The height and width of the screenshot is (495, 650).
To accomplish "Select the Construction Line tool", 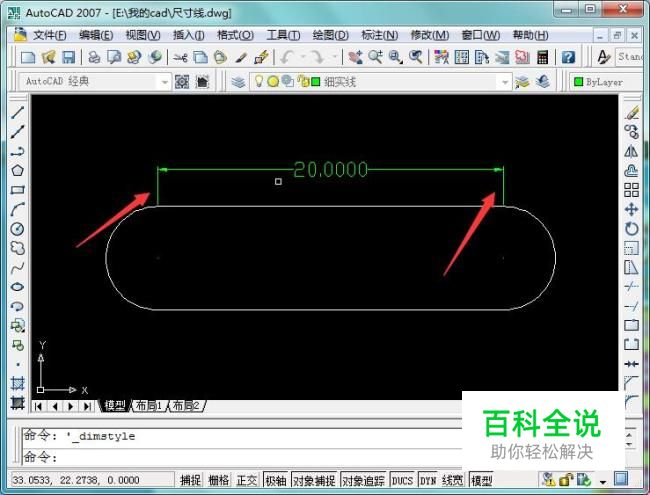I will [x=17, y=131].
